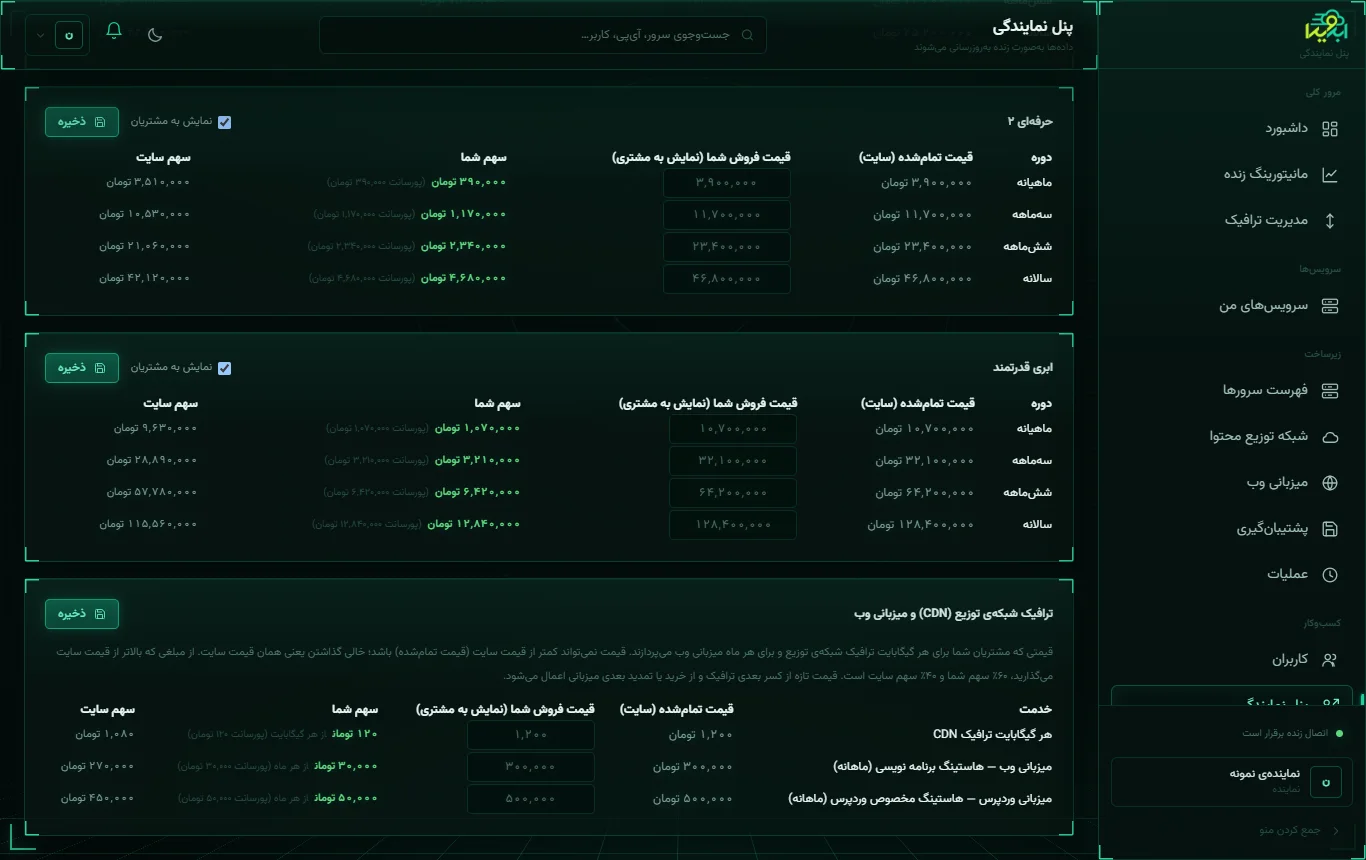Edit CDN per-gigabyte sale price field
The height and width of the screenshot is (860, 1366).
(531, 735)
